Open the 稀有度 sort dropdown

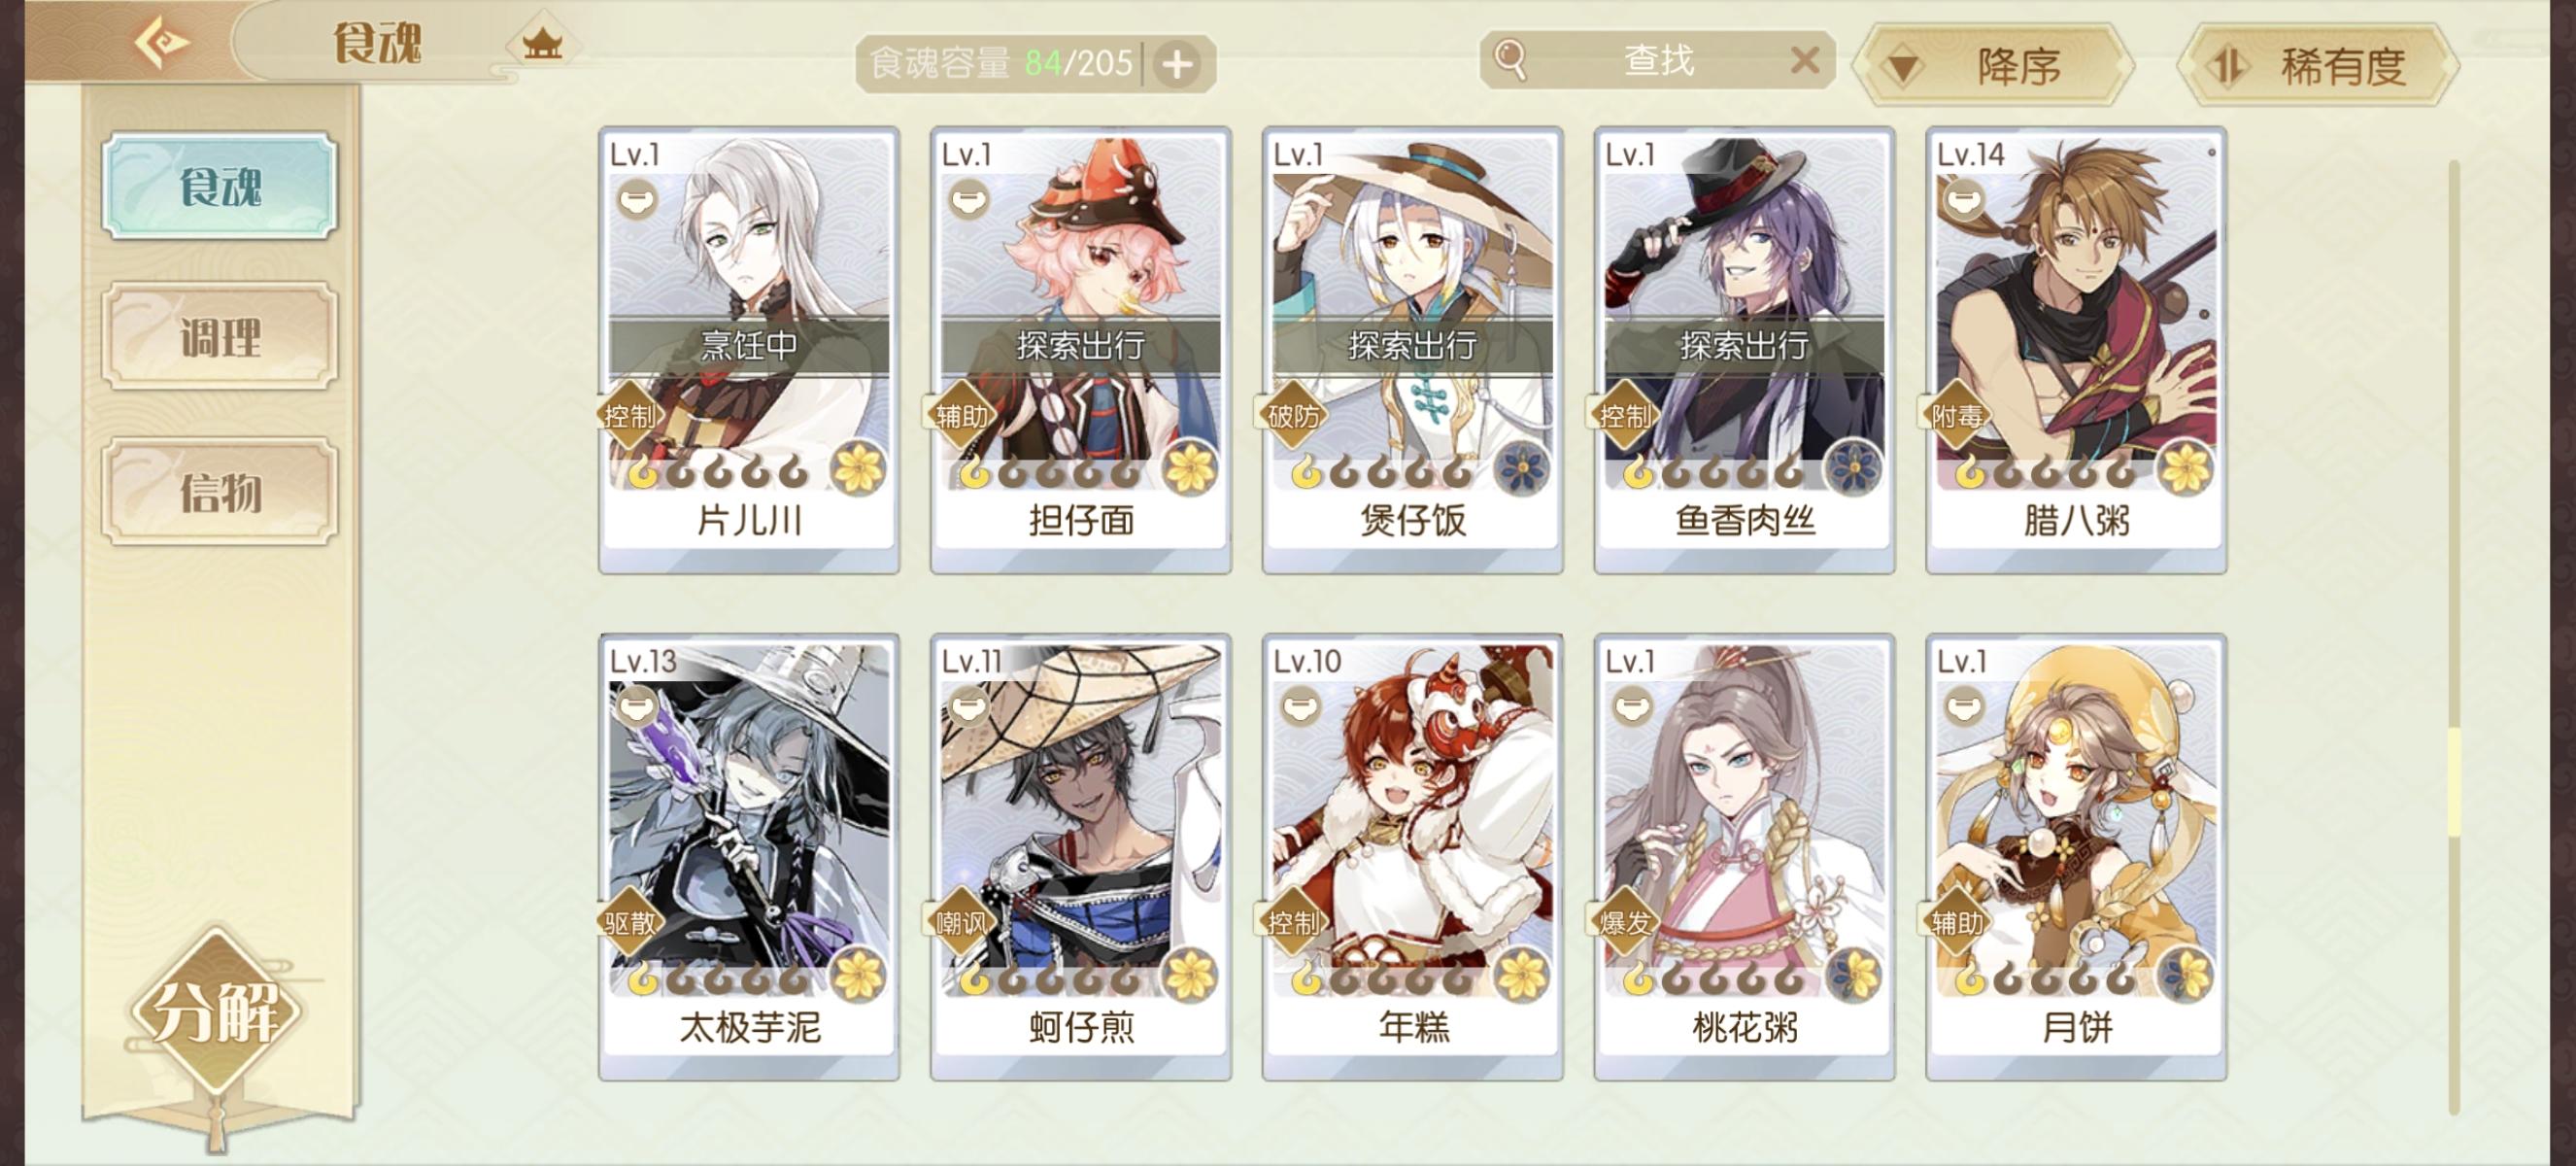pyautogui.click(x=2317, y=66)
